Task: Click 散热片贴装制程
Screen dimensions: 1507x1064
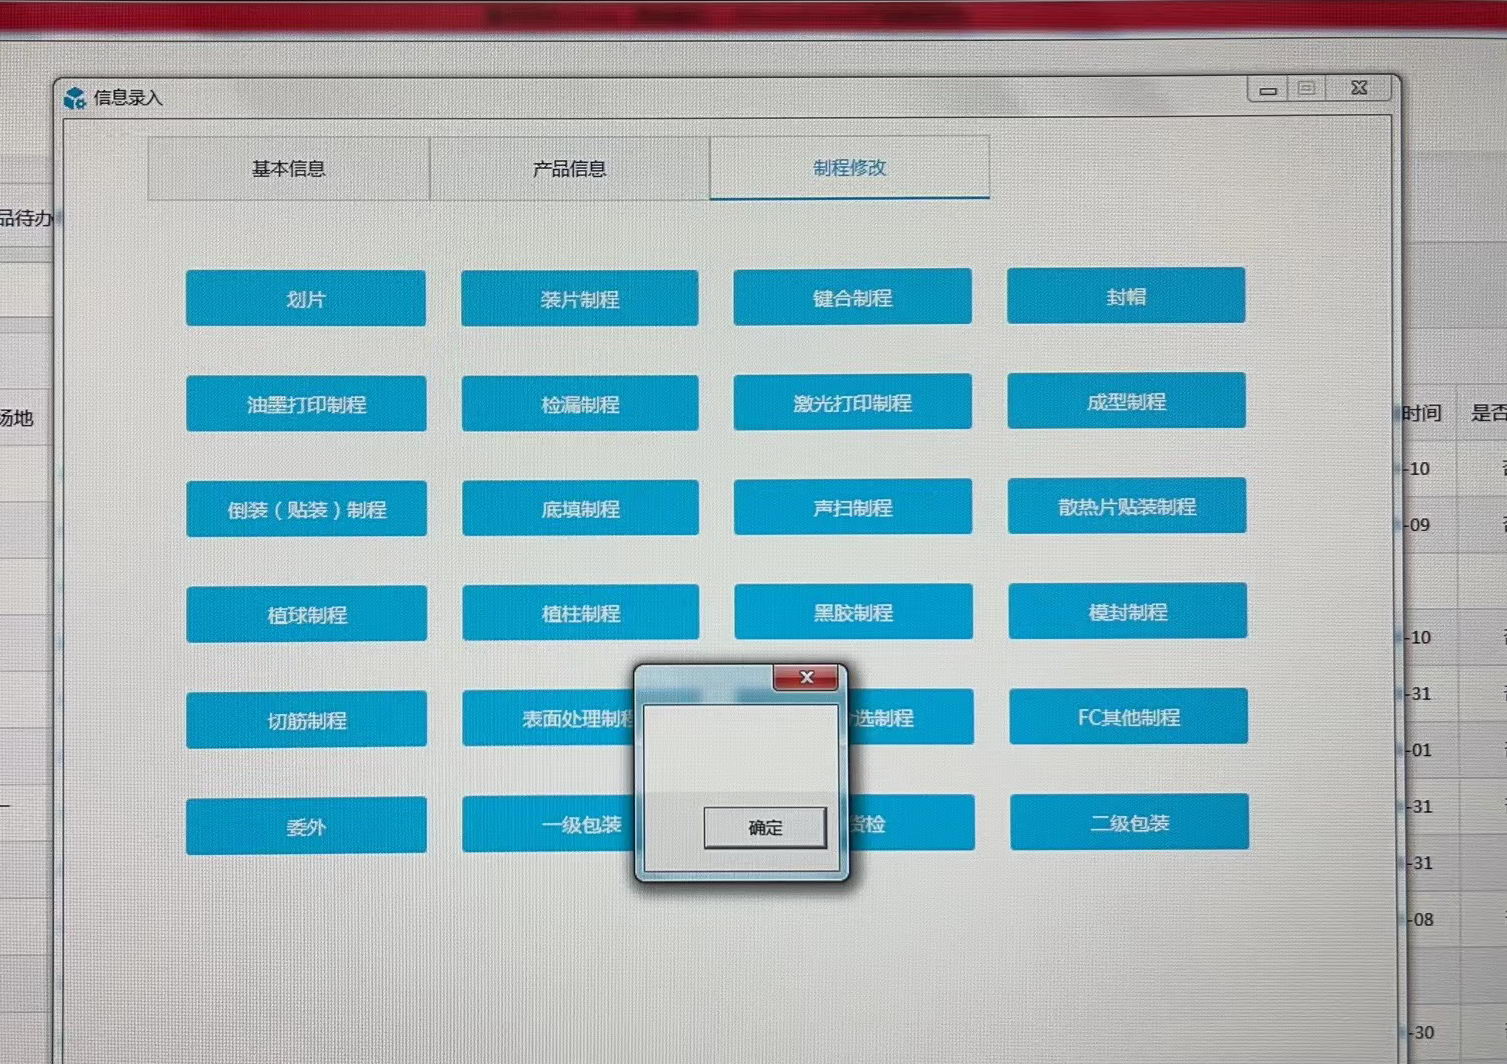Action: [x=1127, y=506]
